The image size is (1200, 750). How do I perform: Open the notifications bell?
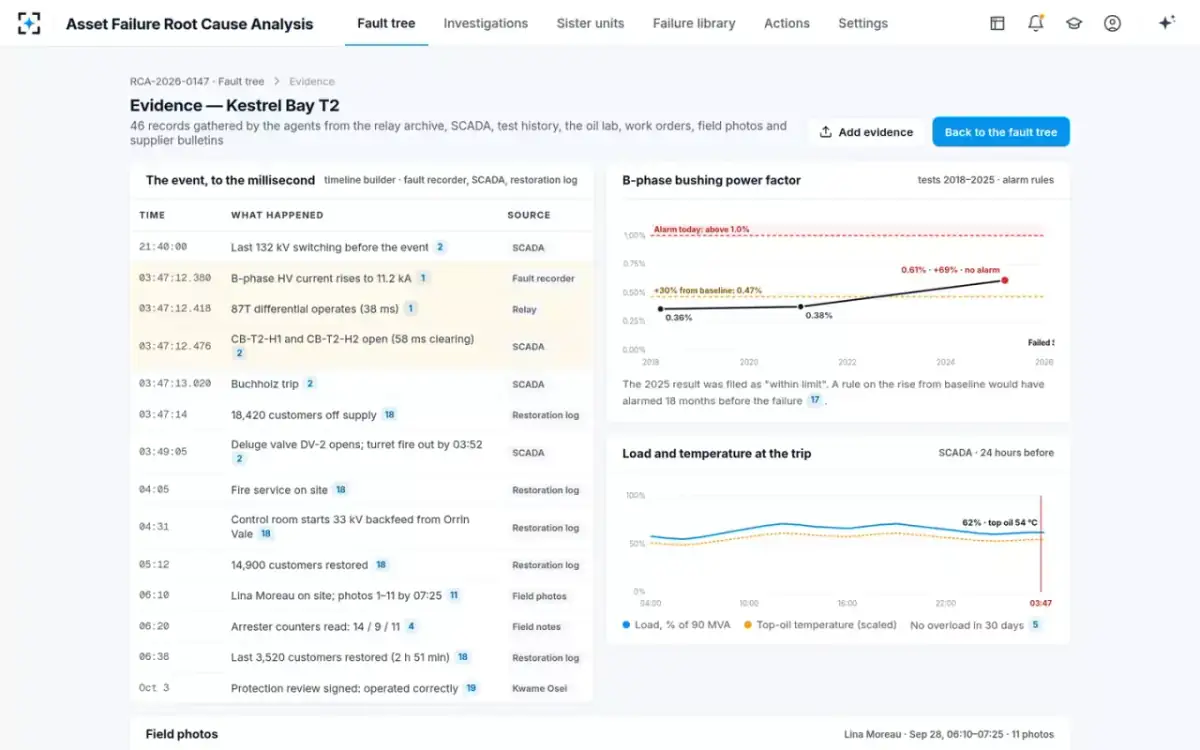pos(1036,23)
